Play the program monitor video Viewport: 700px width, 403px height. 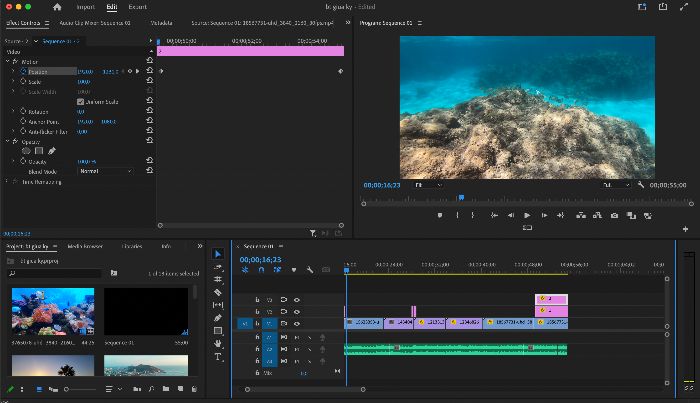click(x=527, y=216)
